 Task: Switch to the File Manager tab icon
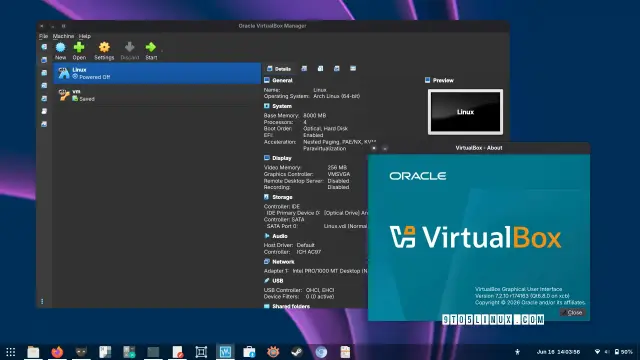(x=353, y=69)
